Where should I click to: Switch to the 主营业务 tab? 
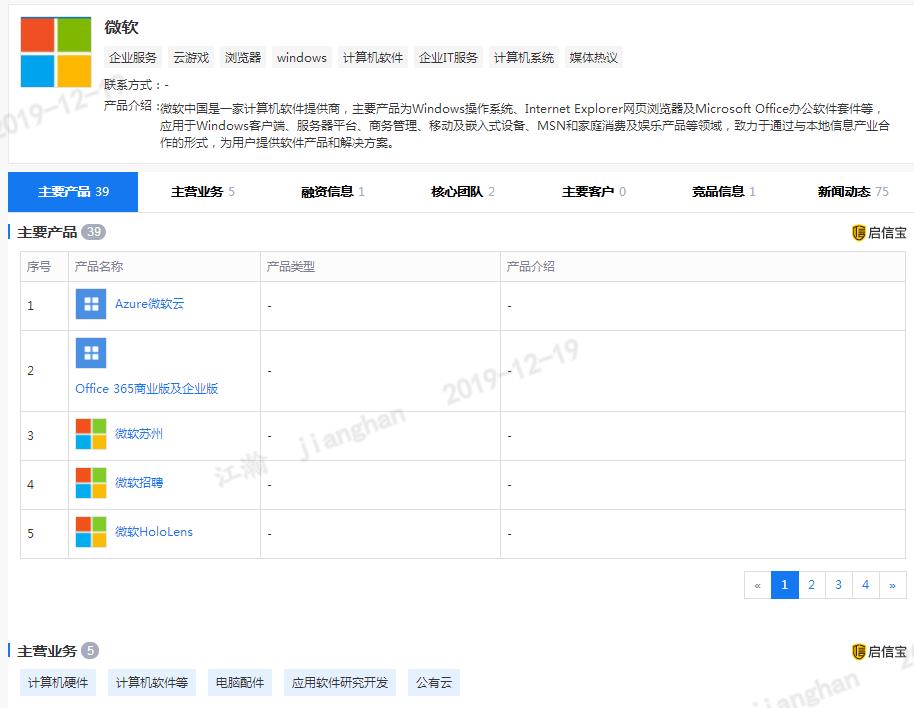(x=198, y=191)
